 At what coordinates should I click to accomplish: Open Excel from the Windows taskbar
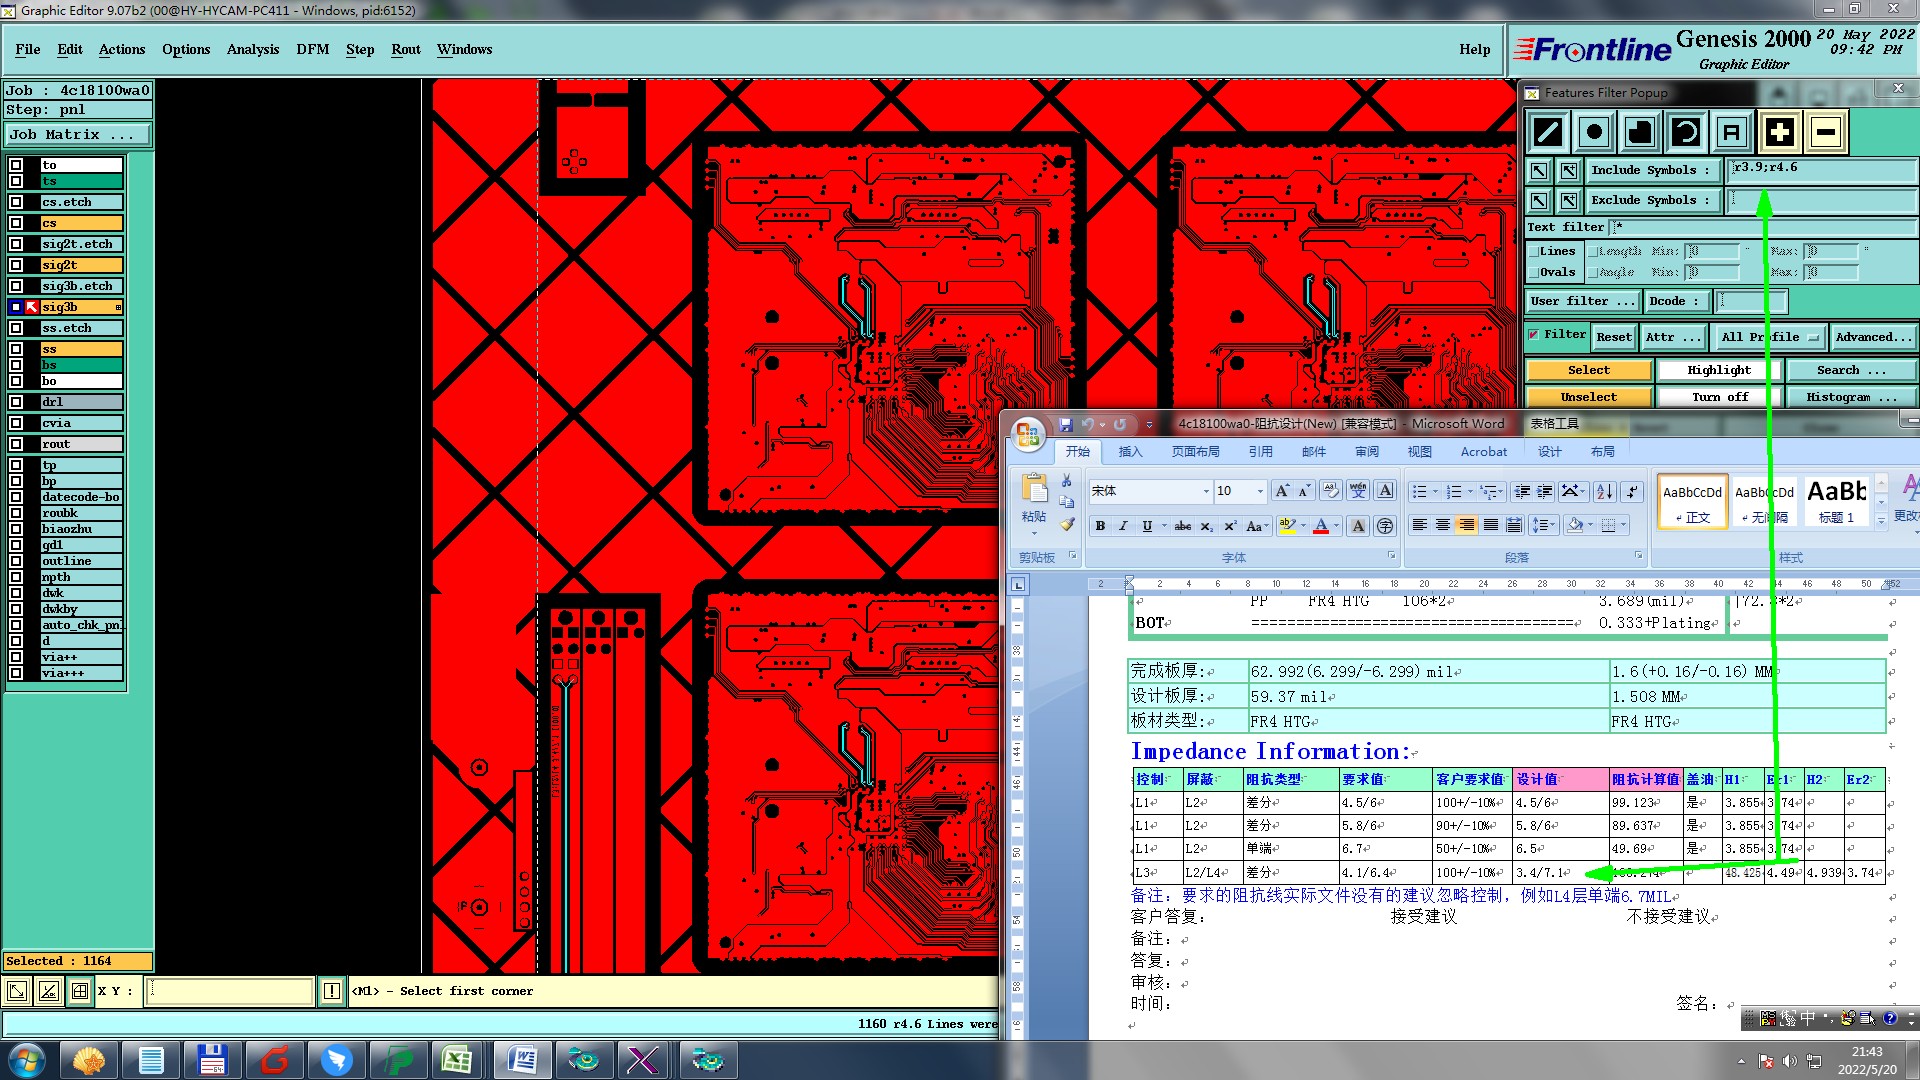pyautogui.click(x=458, y=1059)
